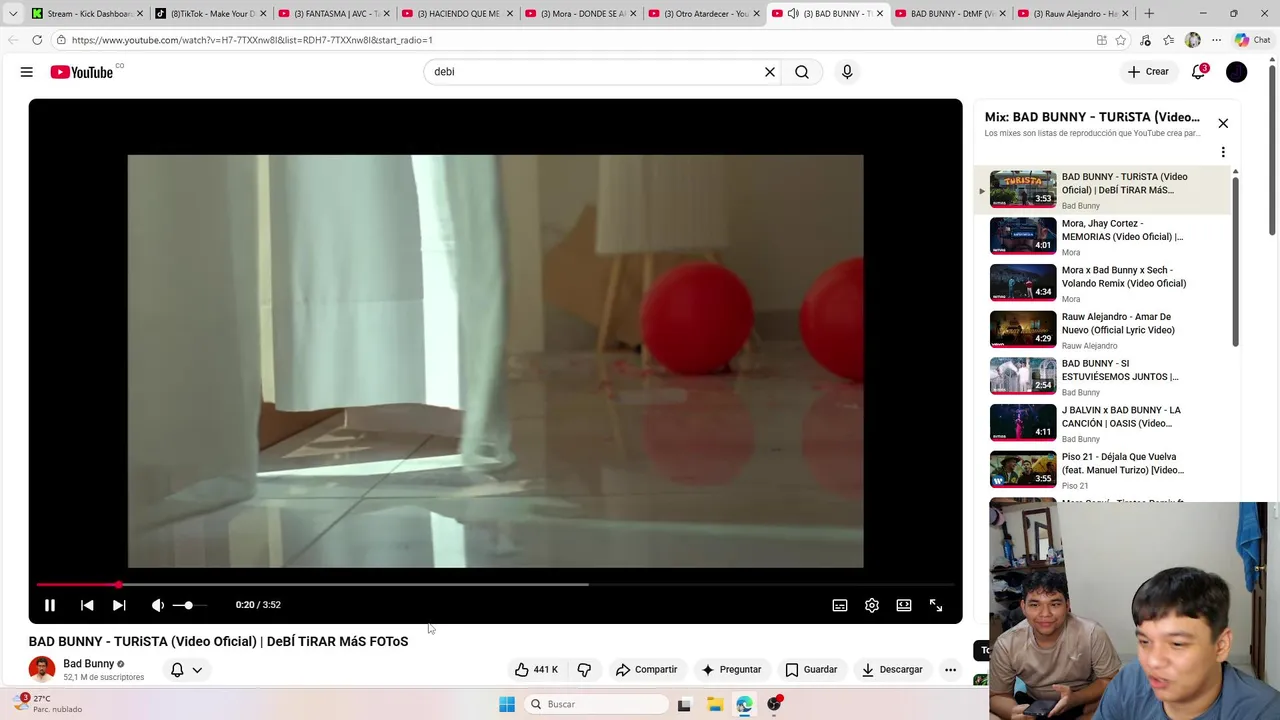The image size is (1280, 720).
Task: Close the Mix playlist panel
Action: (x=1223, y=123)
